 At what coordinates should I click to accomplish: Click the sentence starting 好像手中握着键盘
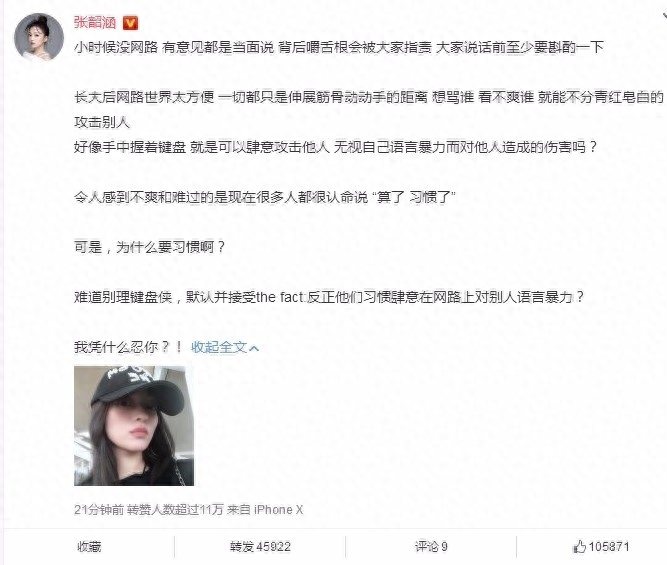335,147
